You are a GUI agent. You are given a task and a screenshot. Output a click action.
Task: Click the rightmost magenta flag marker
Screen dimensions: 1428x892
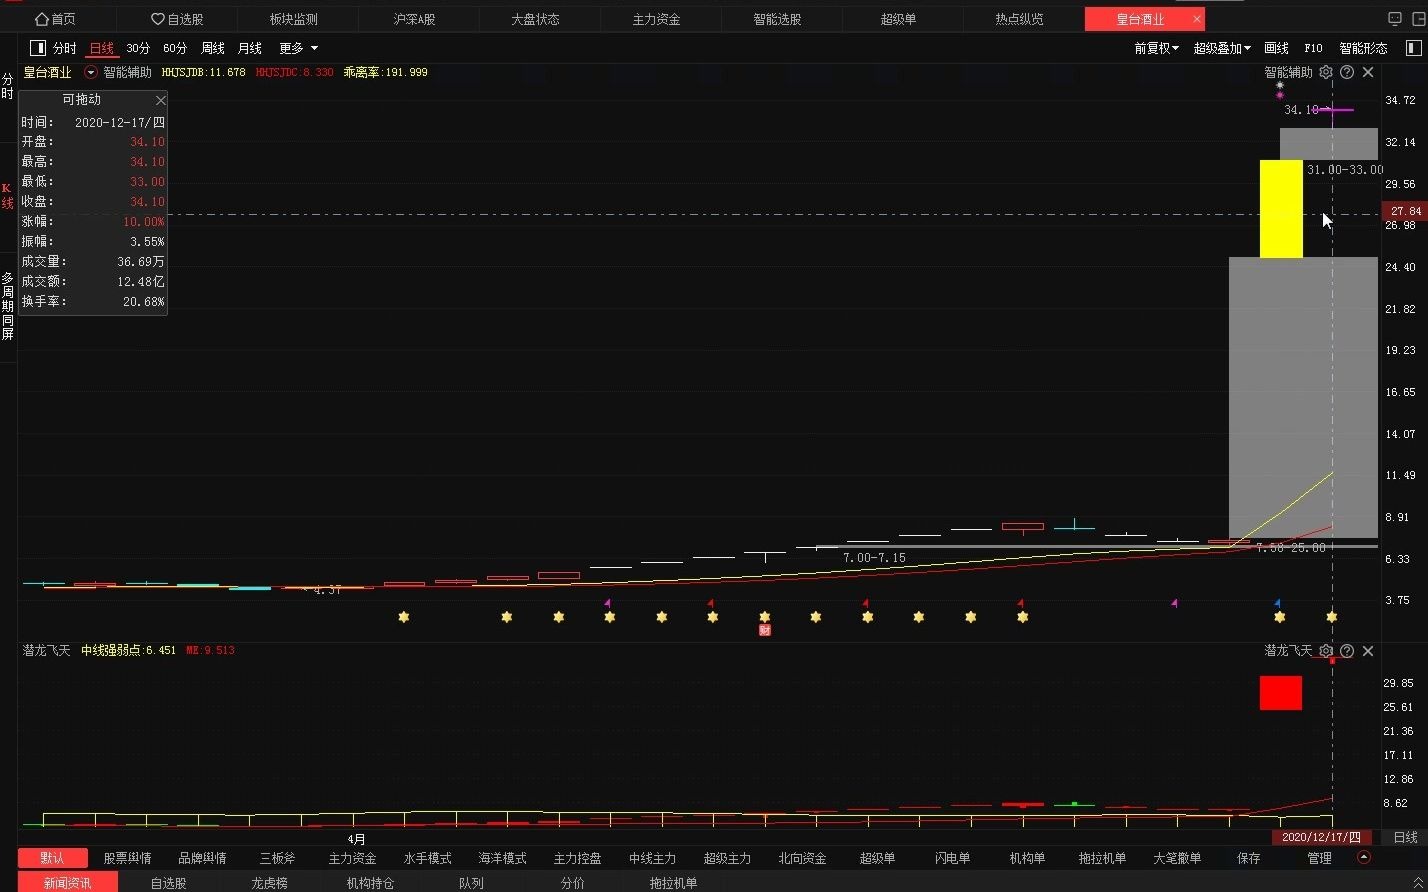1174,603
